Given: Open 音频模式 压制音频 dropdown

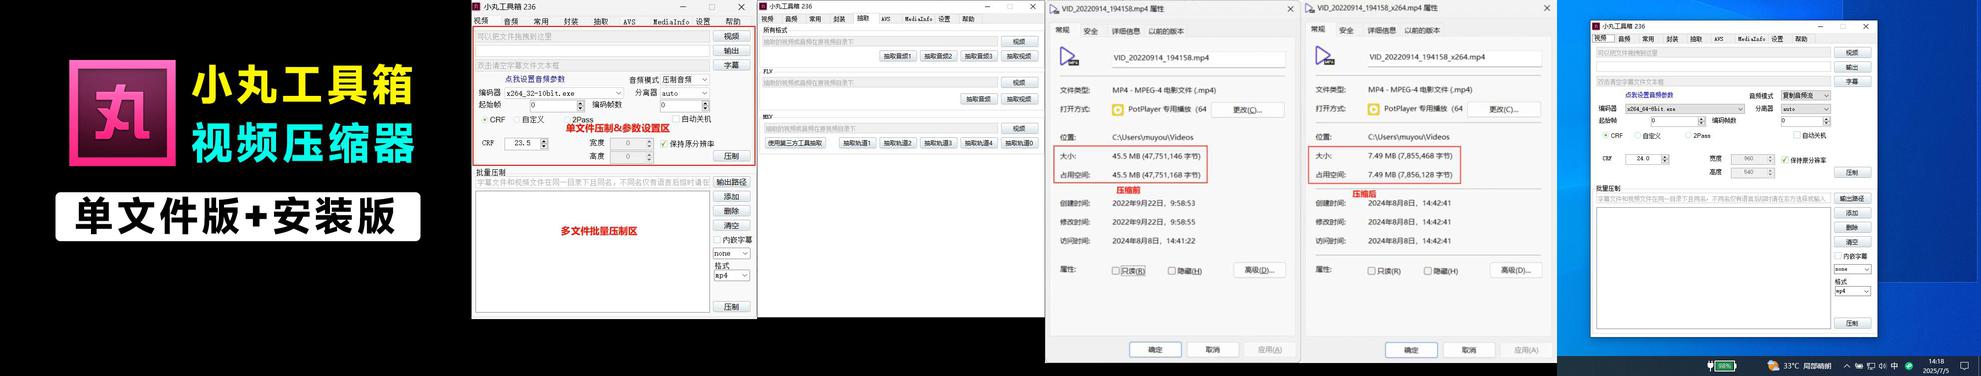Looking at the screenshot, I should click(685, 79).
